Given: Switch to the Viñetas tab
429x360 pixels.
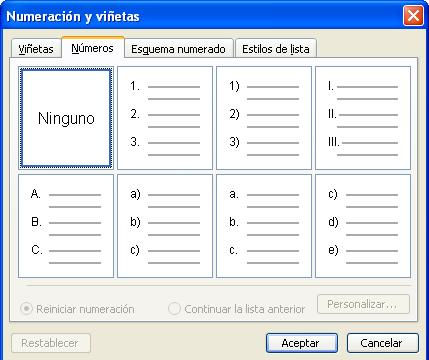Looking at the screenshot, I should tap(36, 49).
